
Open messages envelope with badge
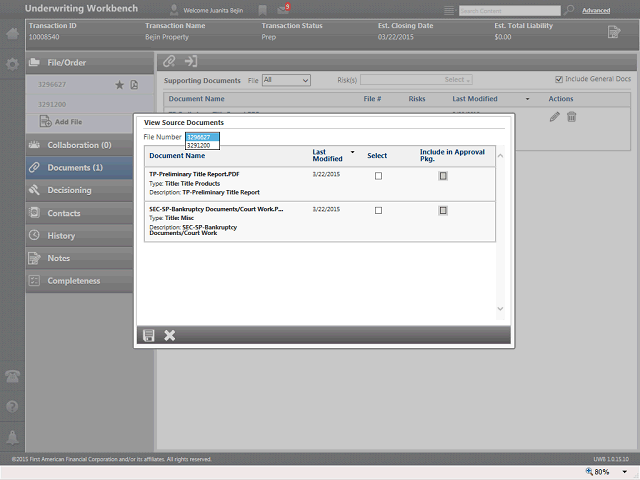(283, 9)
